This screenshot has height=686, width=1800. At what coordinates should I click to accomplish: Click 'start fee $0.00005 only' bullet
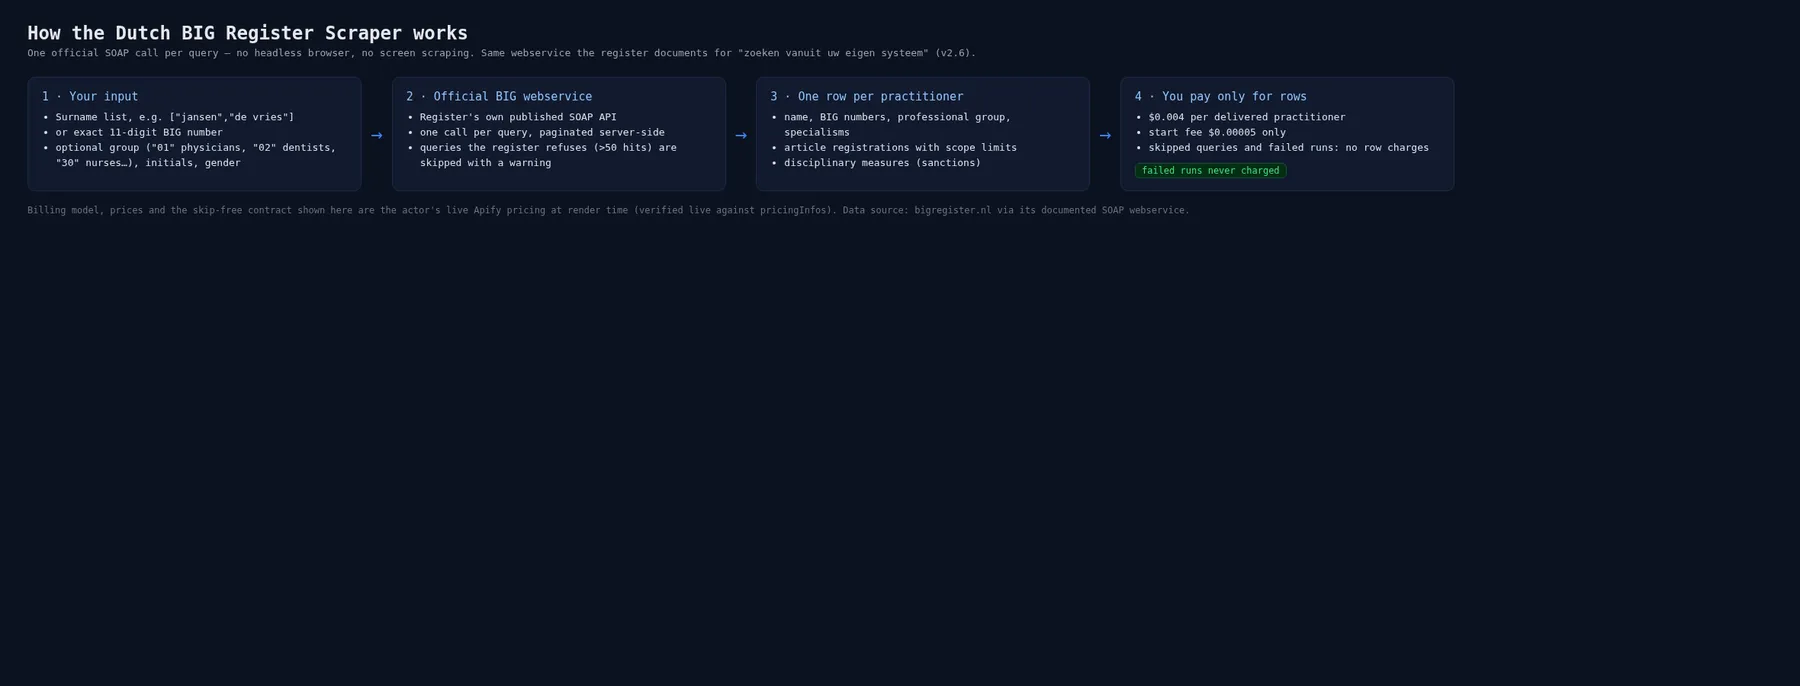pos(1217,132)
